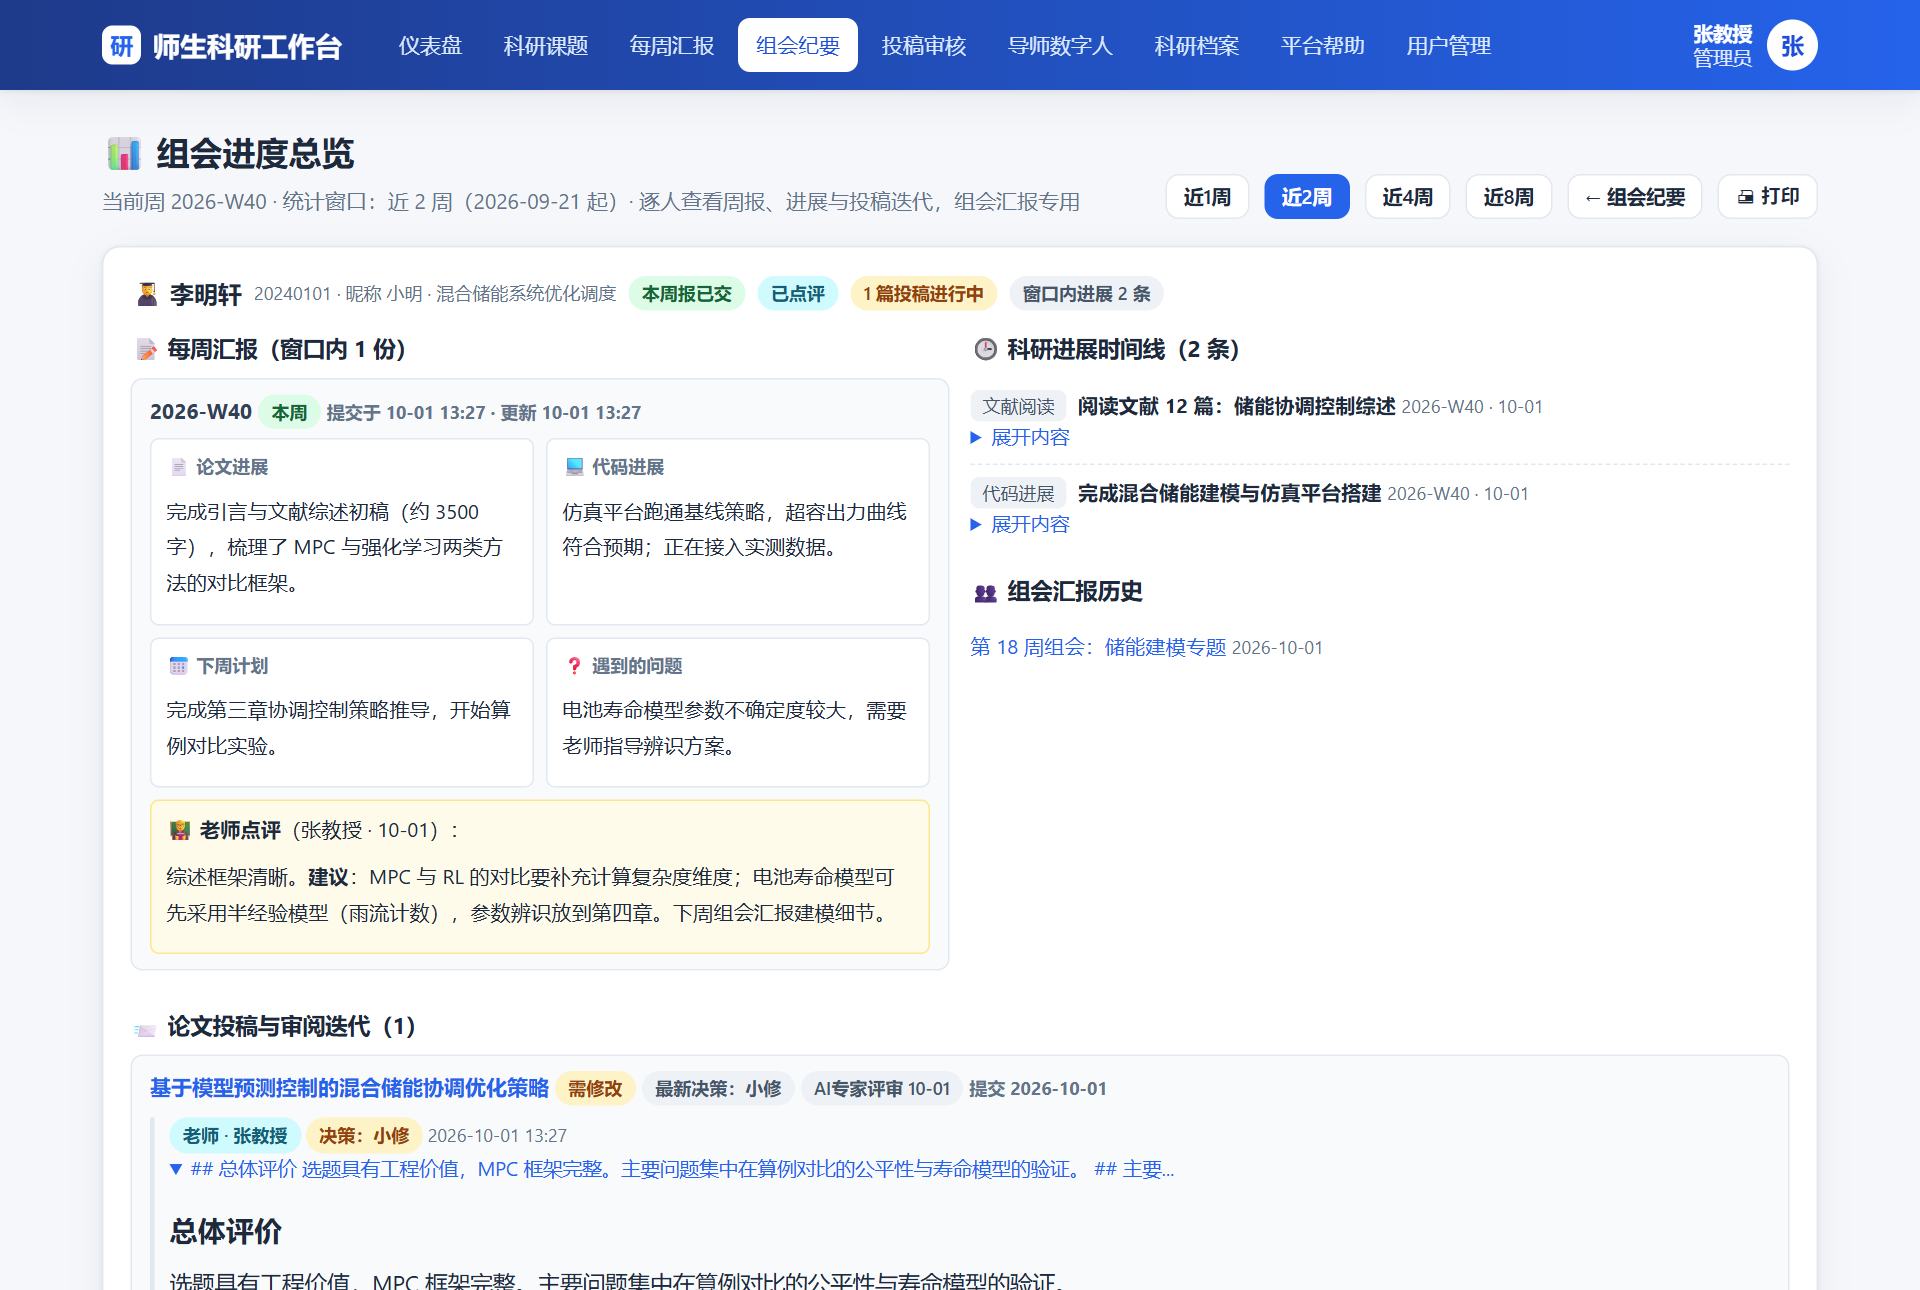The width and height of the screenshot is (1920, 1290).
Task: Expand 展开内容 under 阅读文献 12 篇
Action: [x=1020, y=438]
